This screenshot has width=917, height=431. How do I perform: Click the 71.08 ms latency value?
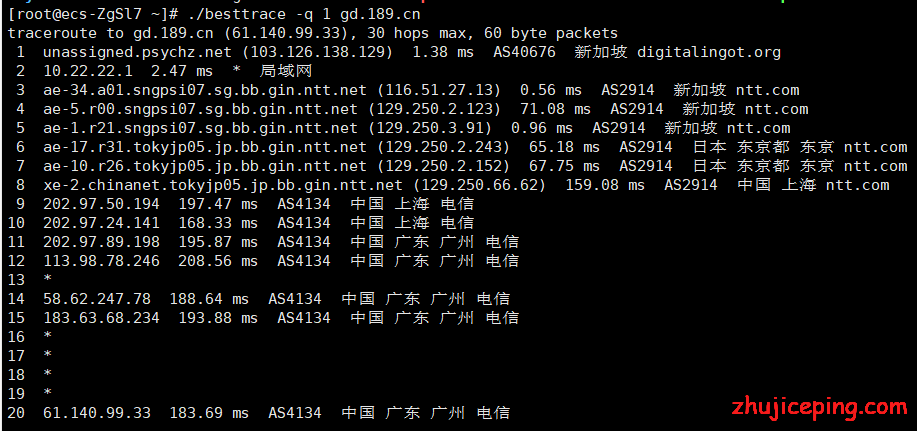[x=550, y=109]
